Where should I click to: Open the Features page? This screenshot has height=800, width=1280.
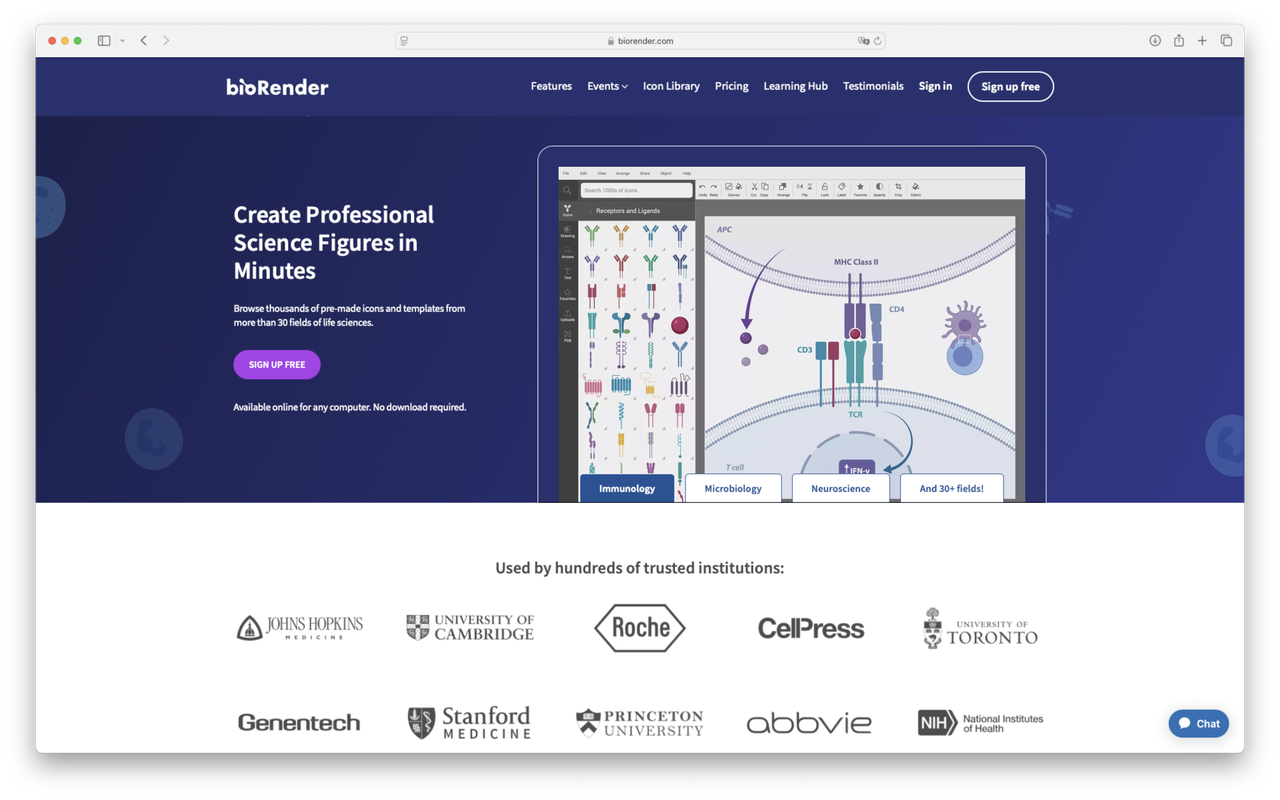551,86
